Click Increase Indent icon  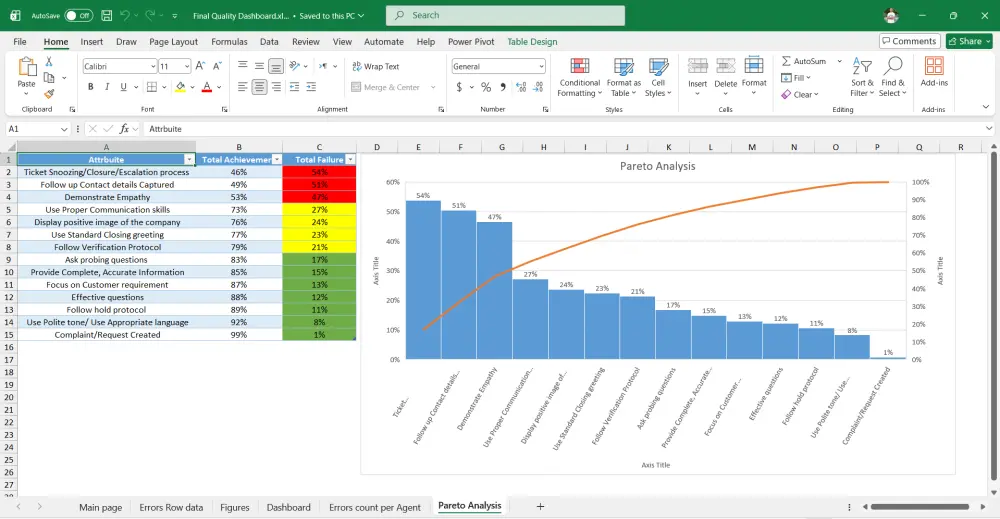point(311,87)
